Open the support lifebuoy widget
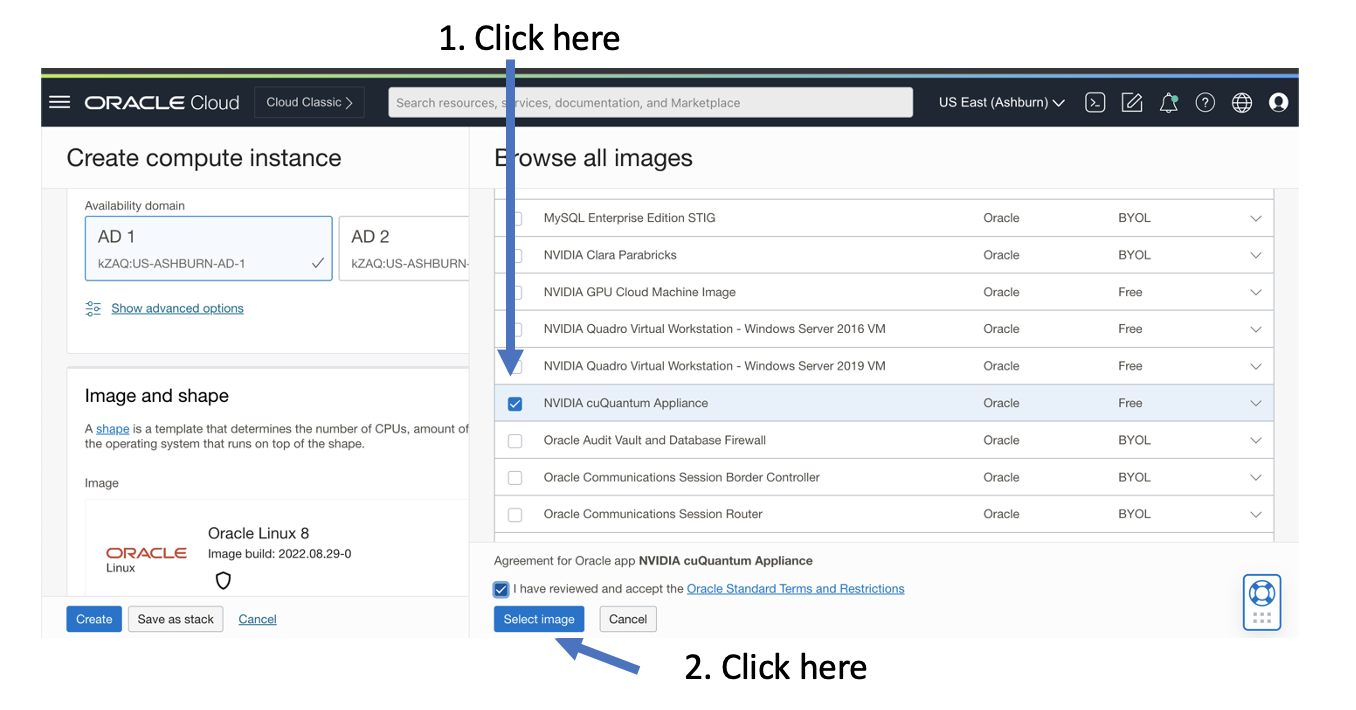This screenshot has height=710, width=1356. point(1262,602)
